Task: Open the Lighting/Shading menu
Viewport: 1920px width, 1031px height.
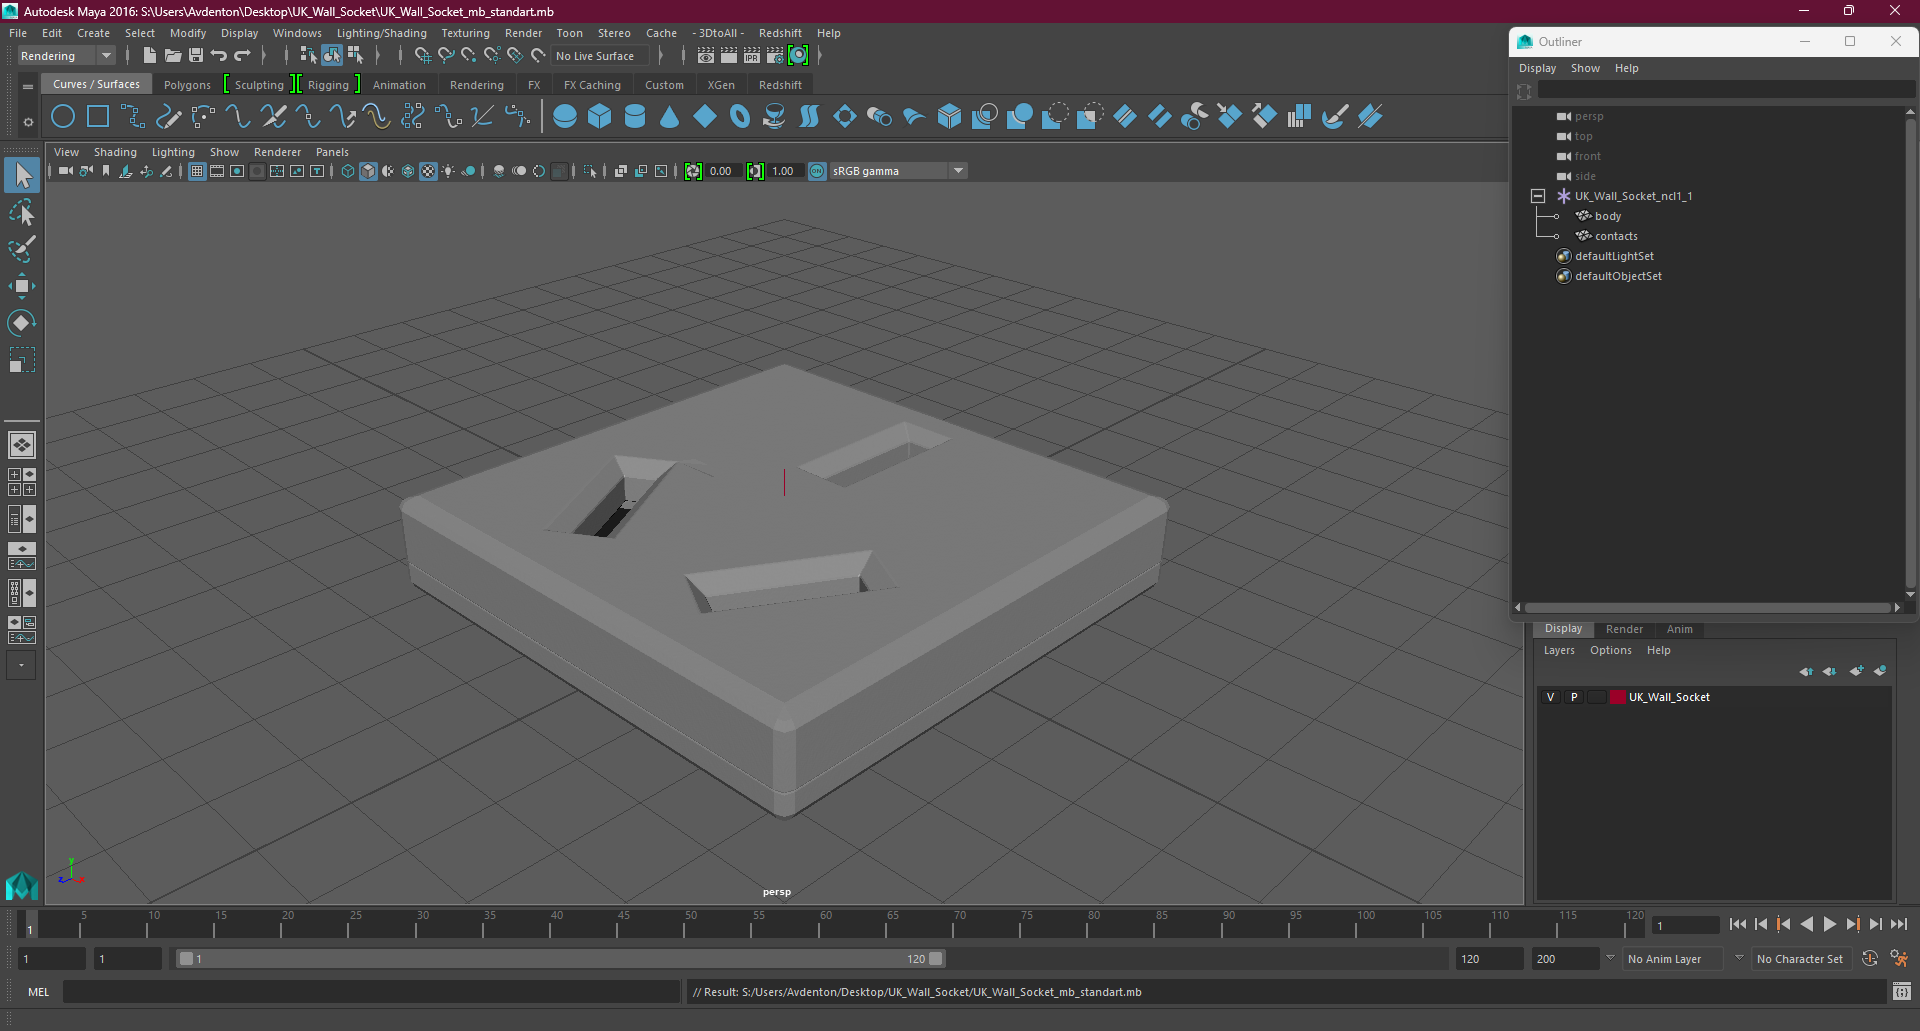Action: (x=381, y=33)
